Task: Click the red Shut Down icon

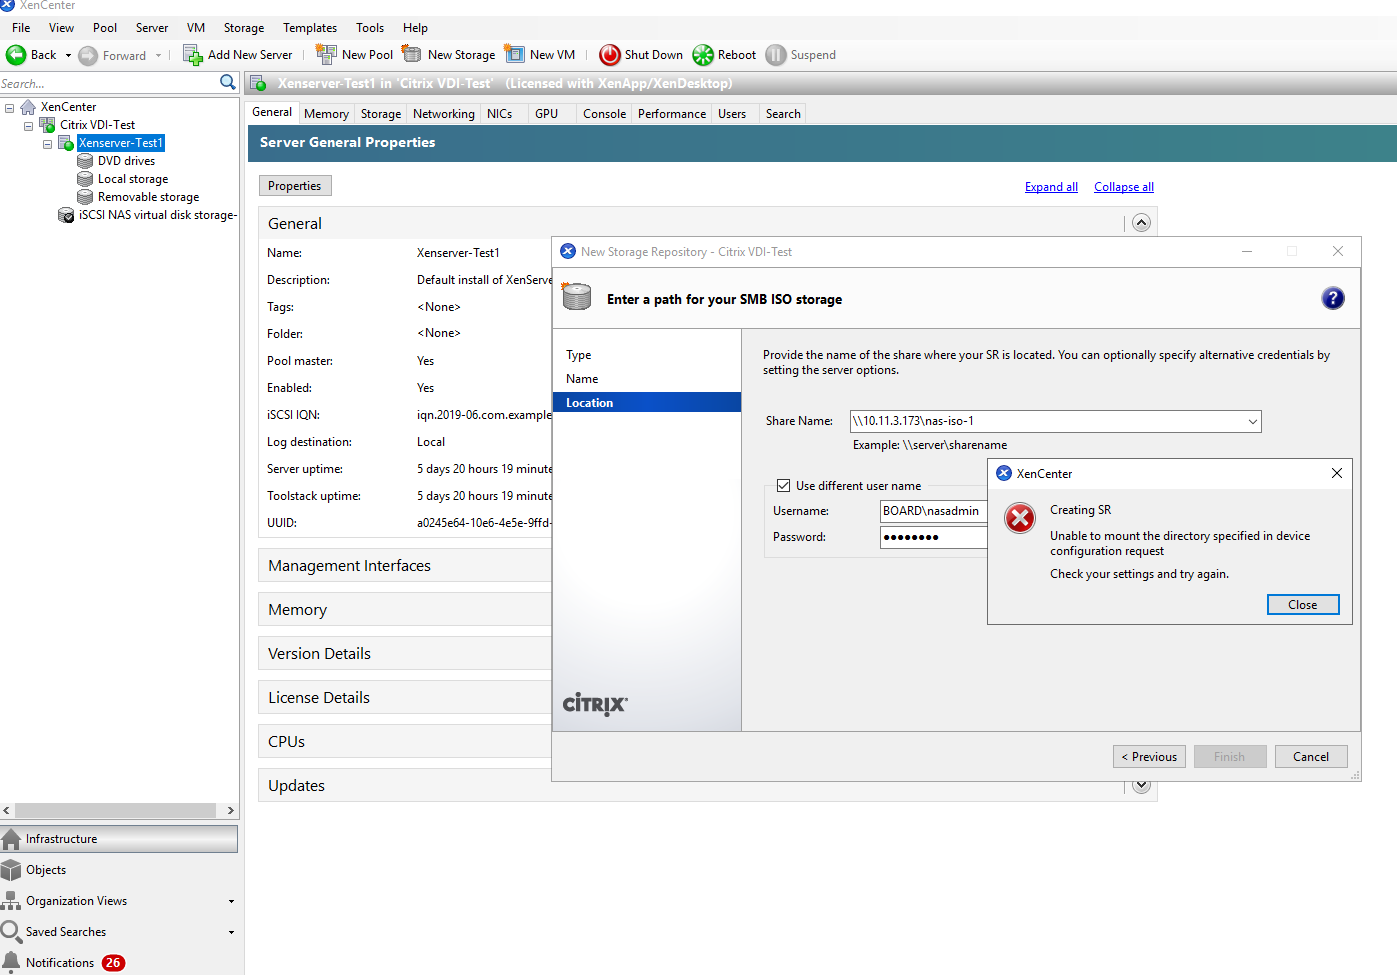Action: 609,55
